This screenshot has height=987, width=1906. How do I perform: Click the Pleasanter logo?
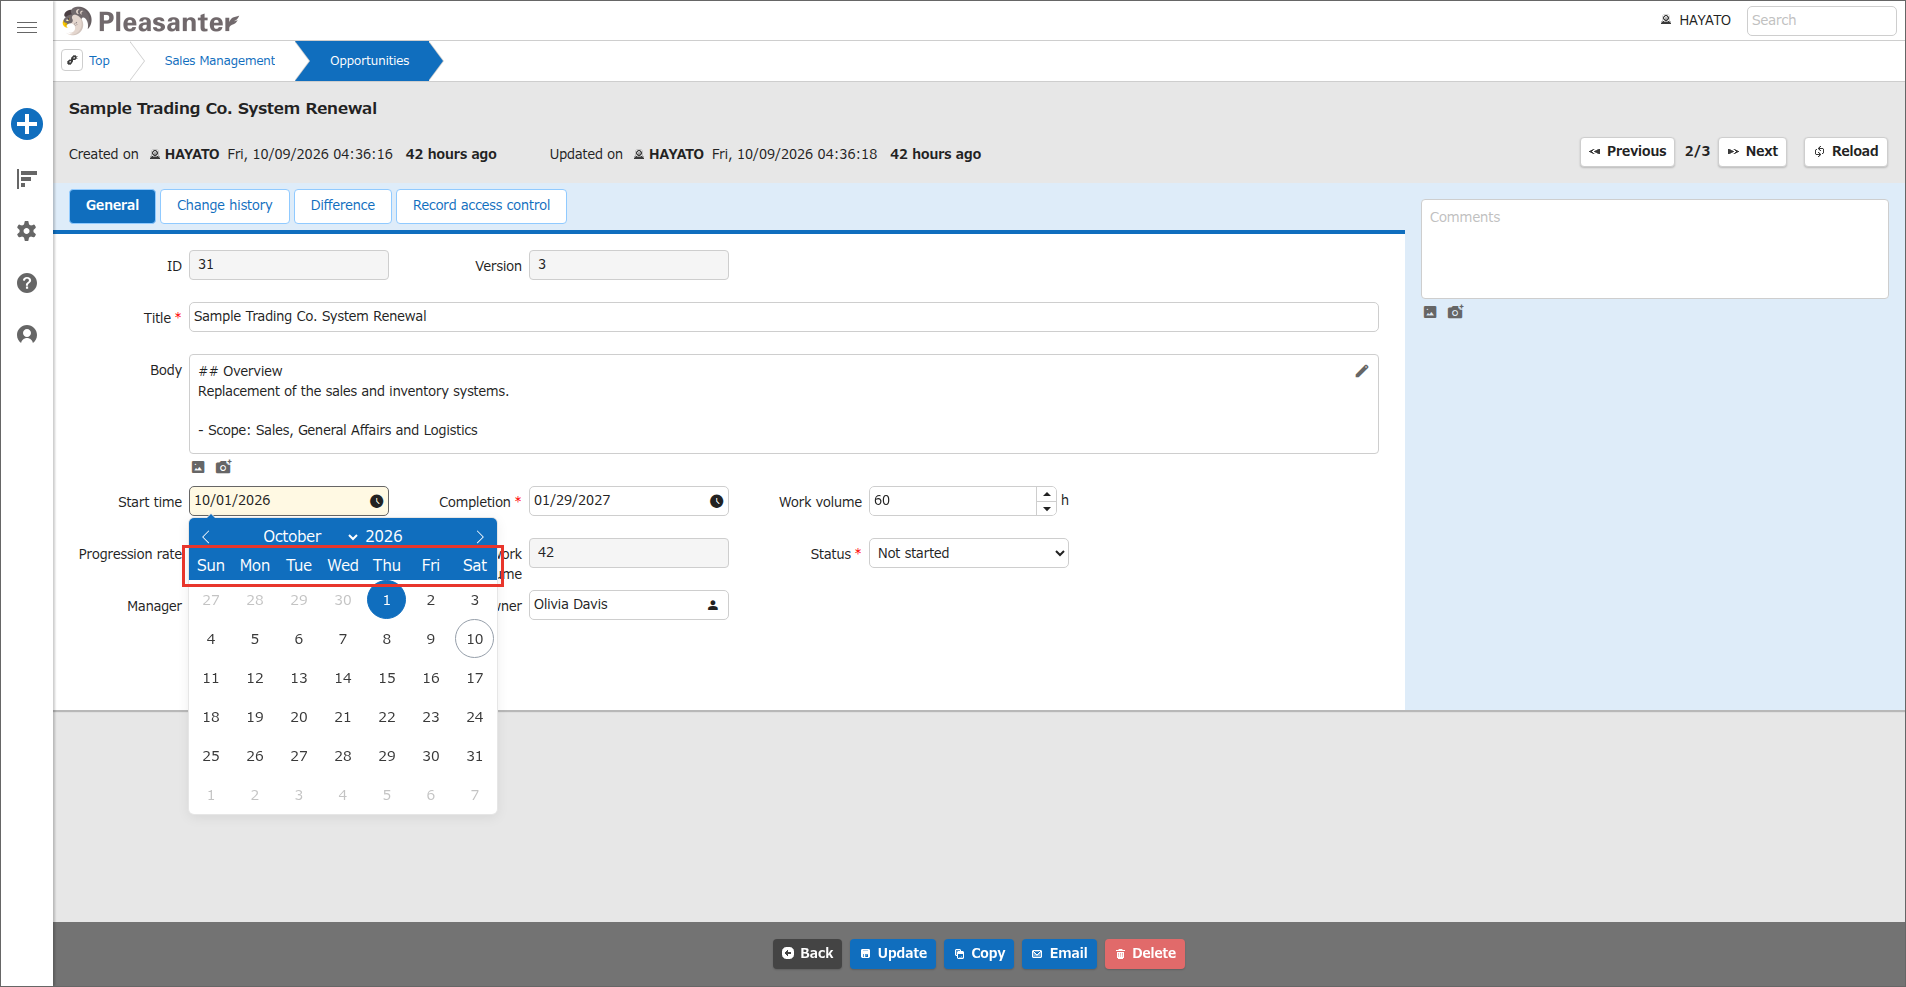pyautogui.click(x=151, y=21)
